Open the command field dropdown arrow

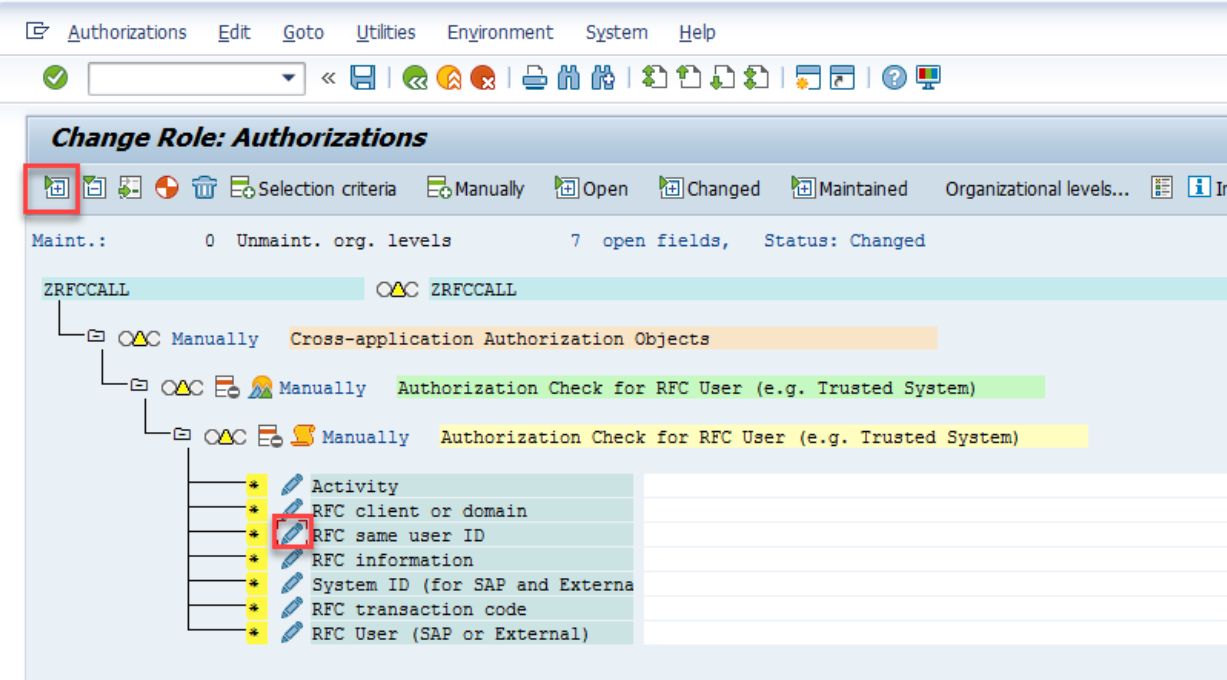(290, 77)
